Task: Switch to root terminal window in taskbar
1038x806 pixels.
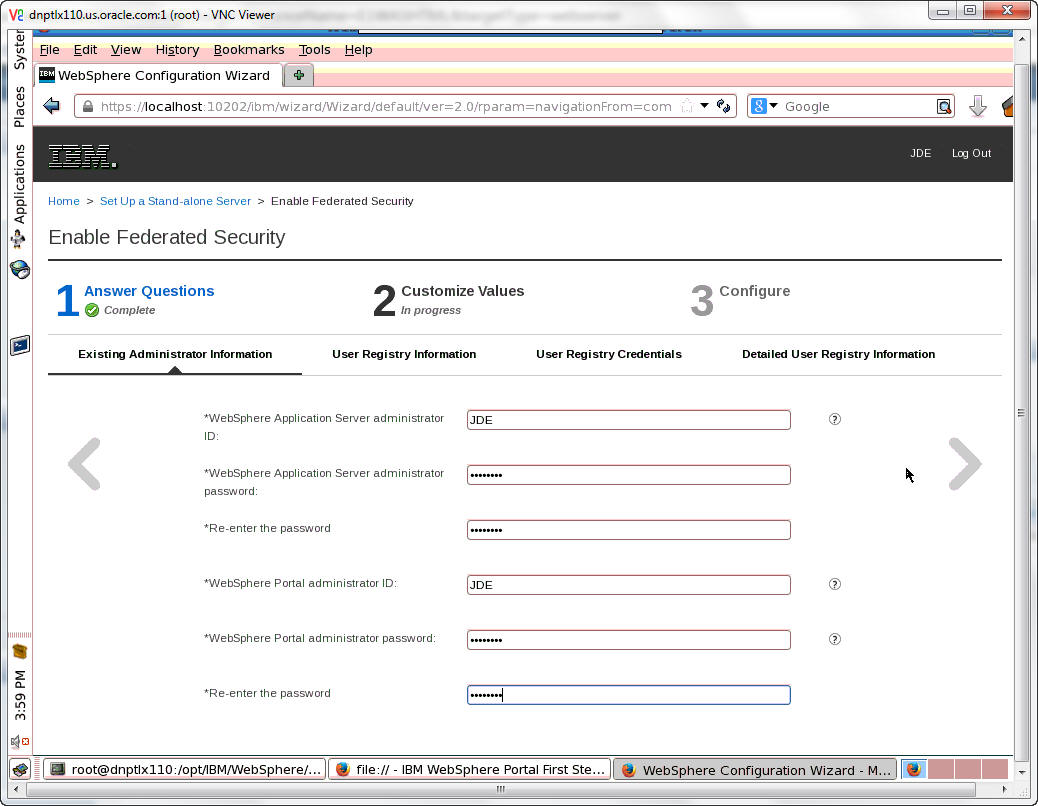Action: point(185,769)
